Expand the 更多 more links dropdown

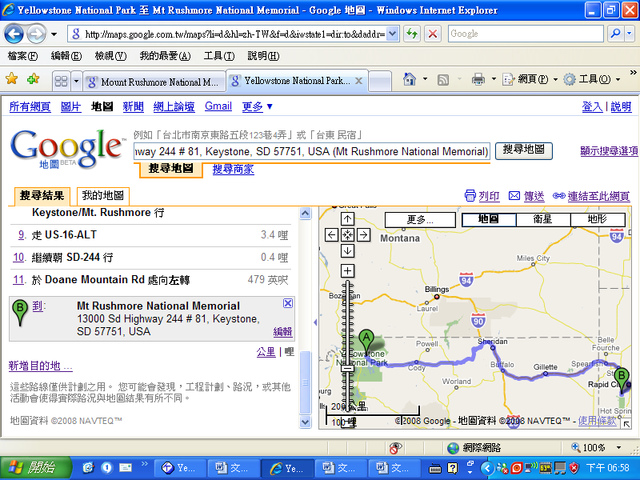point(257,107)
